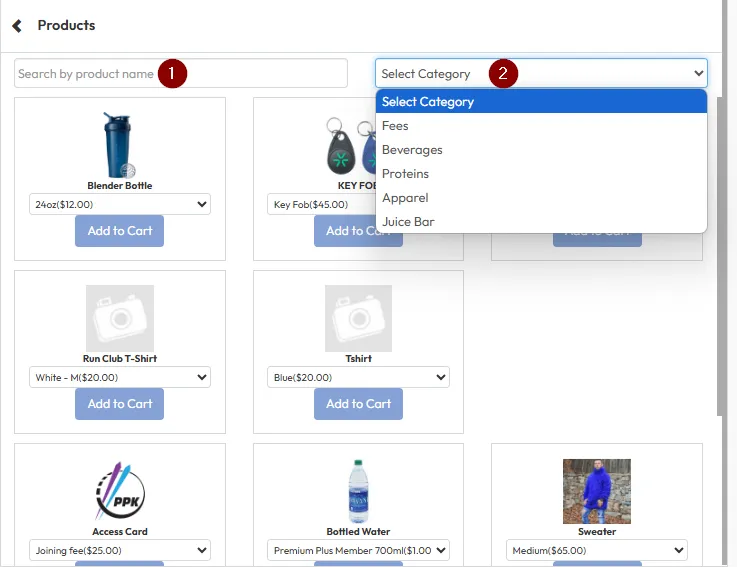Click the Run Club T-Shirt placeholder image

119,318
